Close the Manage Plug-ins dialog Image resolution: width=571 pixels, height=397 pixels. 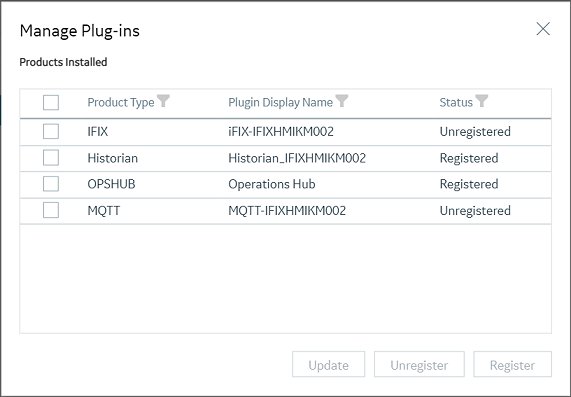[x=543, y=29]
